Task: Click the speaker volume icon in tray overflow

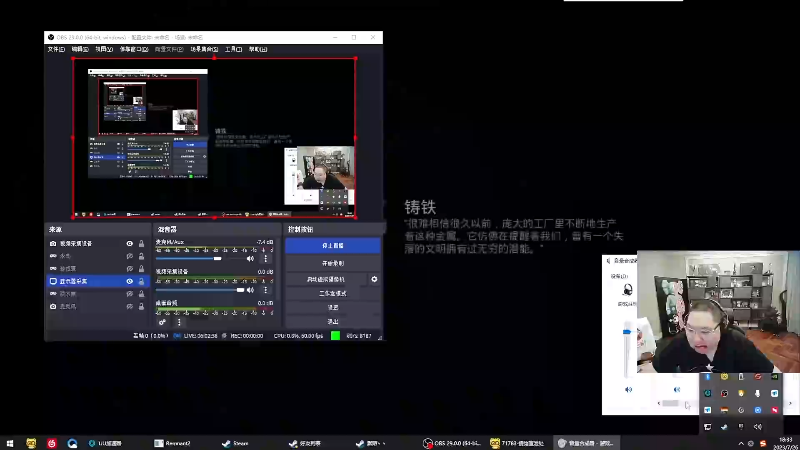Action: pos(758,427)
